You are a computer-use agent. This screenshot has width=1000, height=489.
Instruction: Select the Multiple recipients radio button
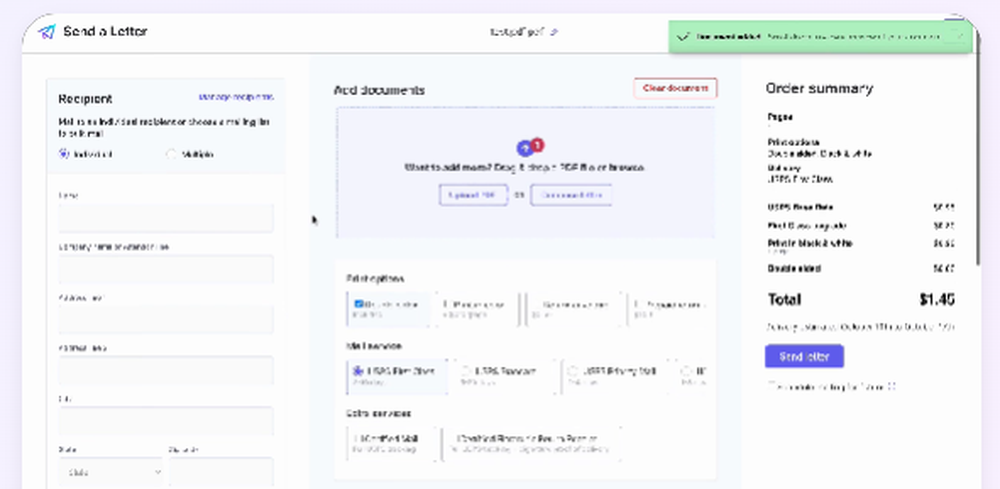pos(171,154)
